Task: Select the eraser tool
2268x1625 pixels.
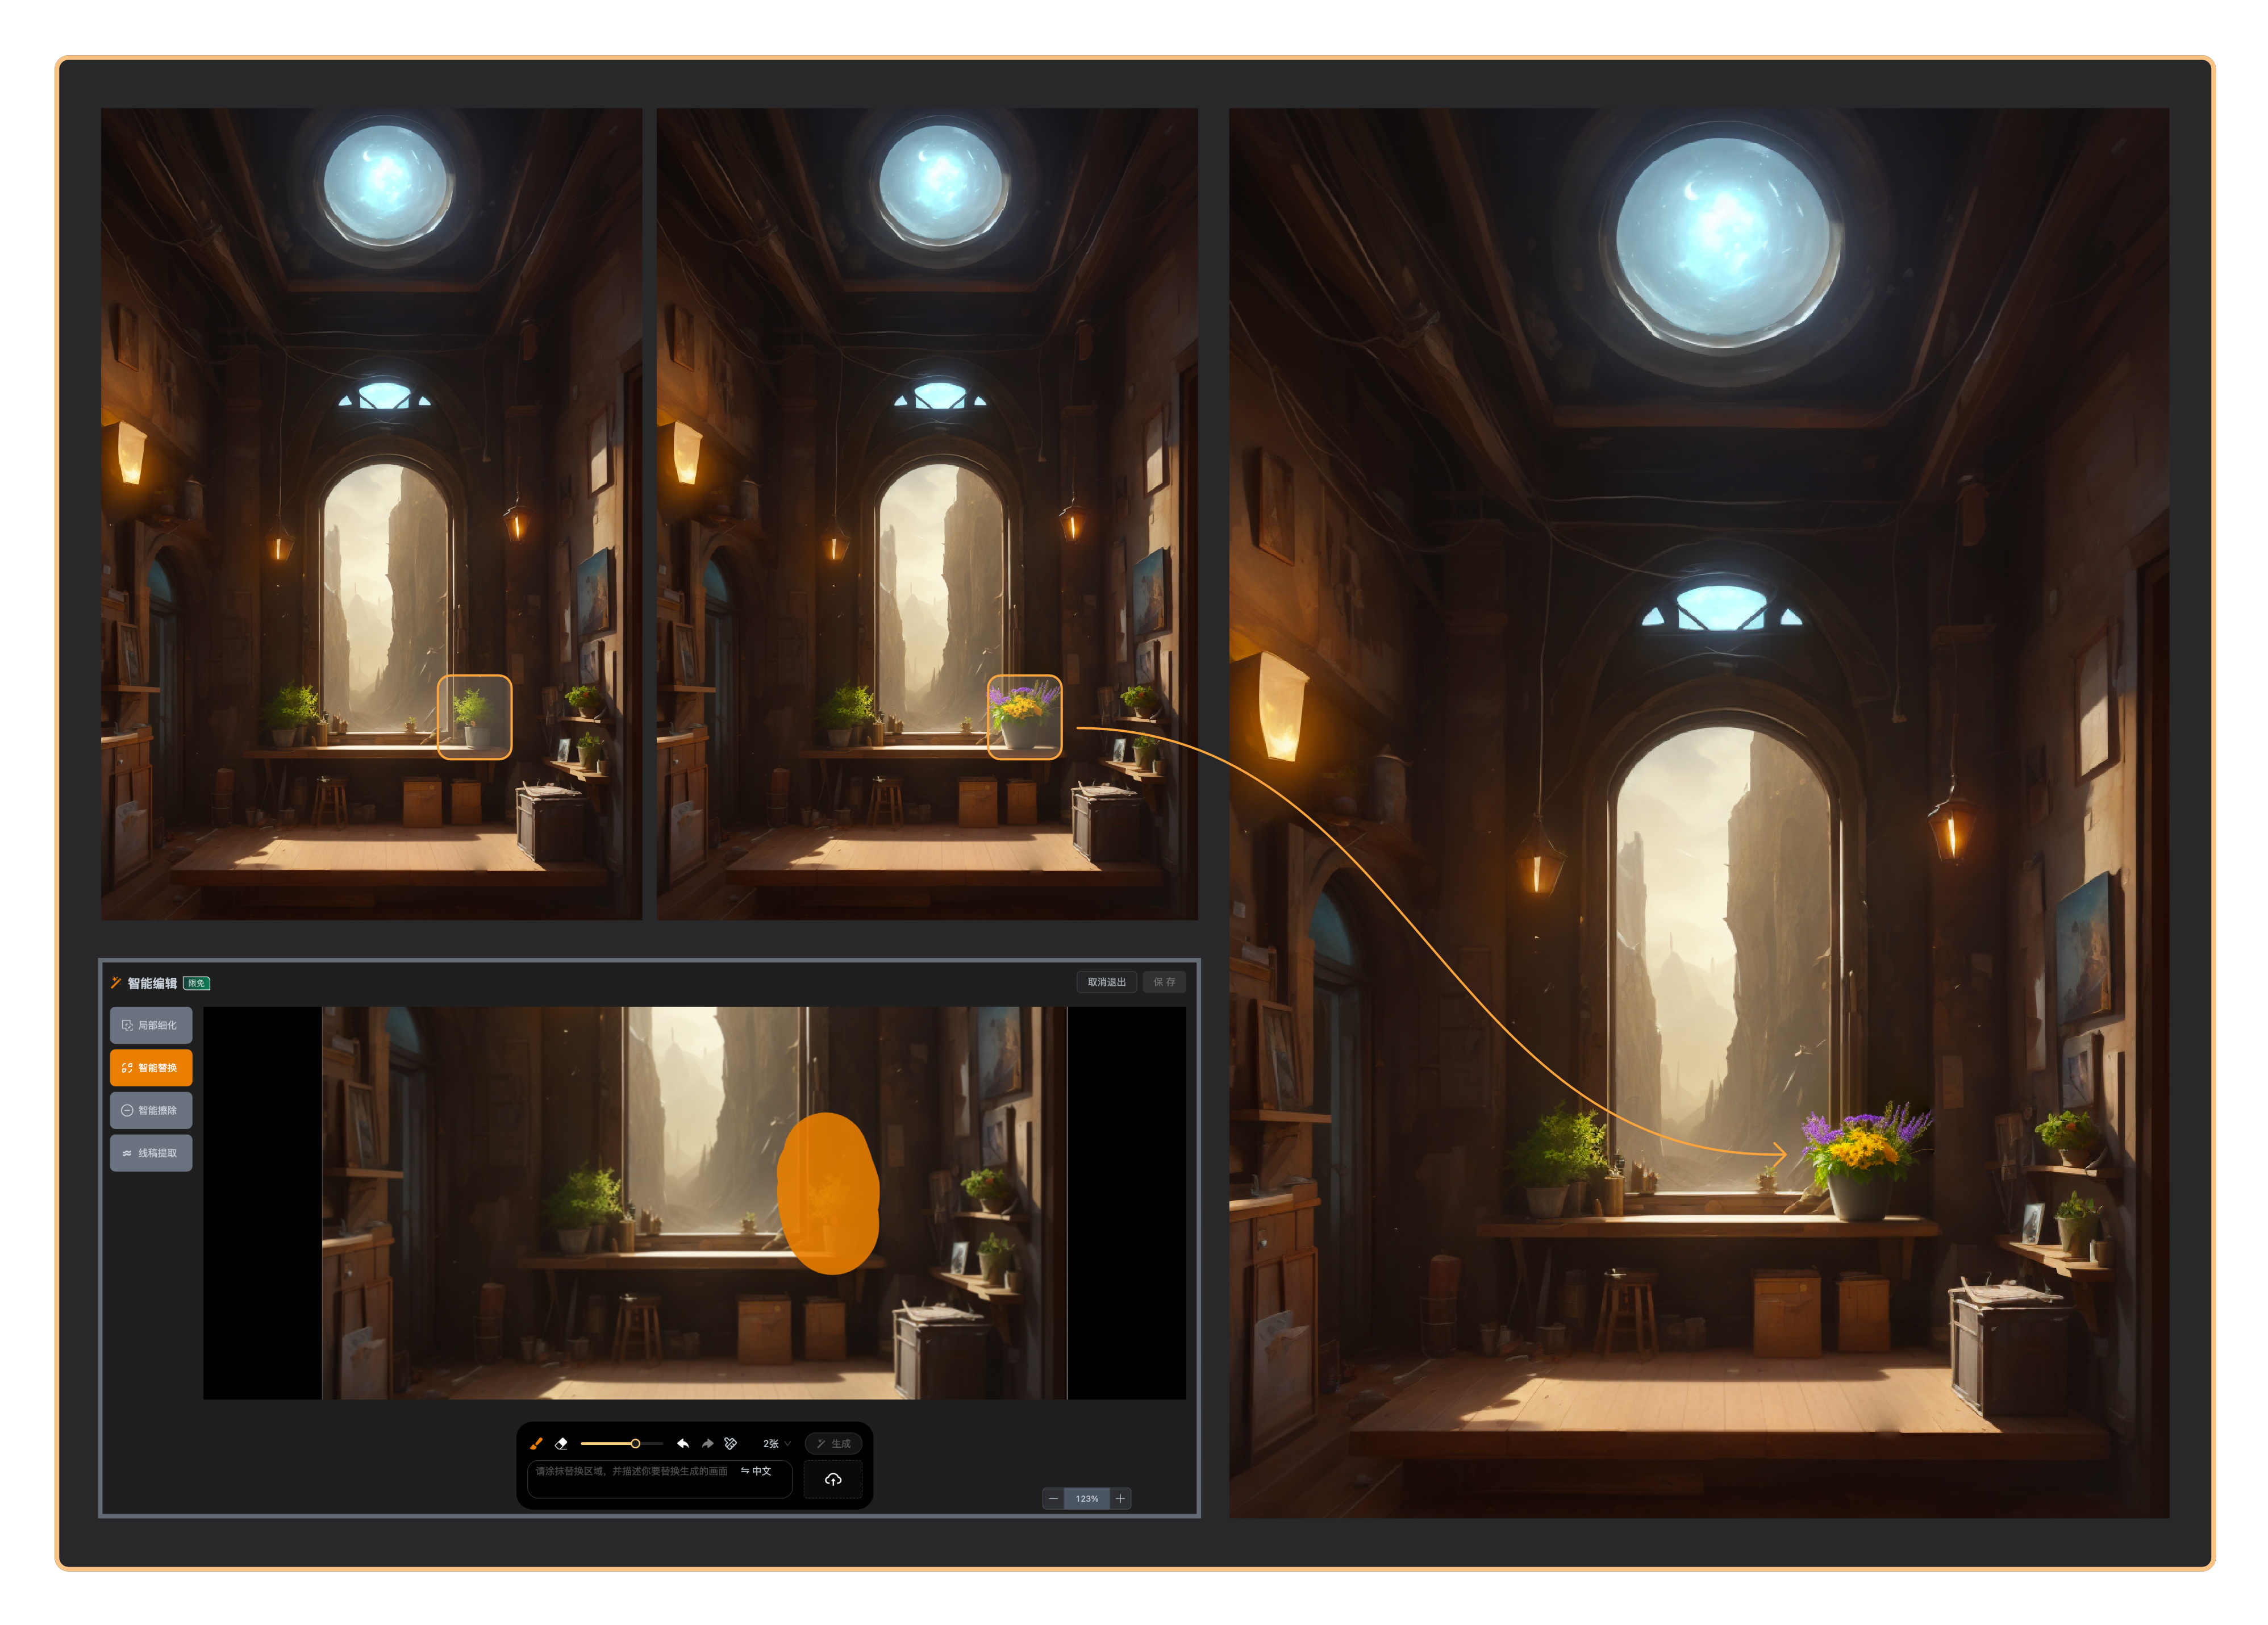Action: tap(561, 1443)
